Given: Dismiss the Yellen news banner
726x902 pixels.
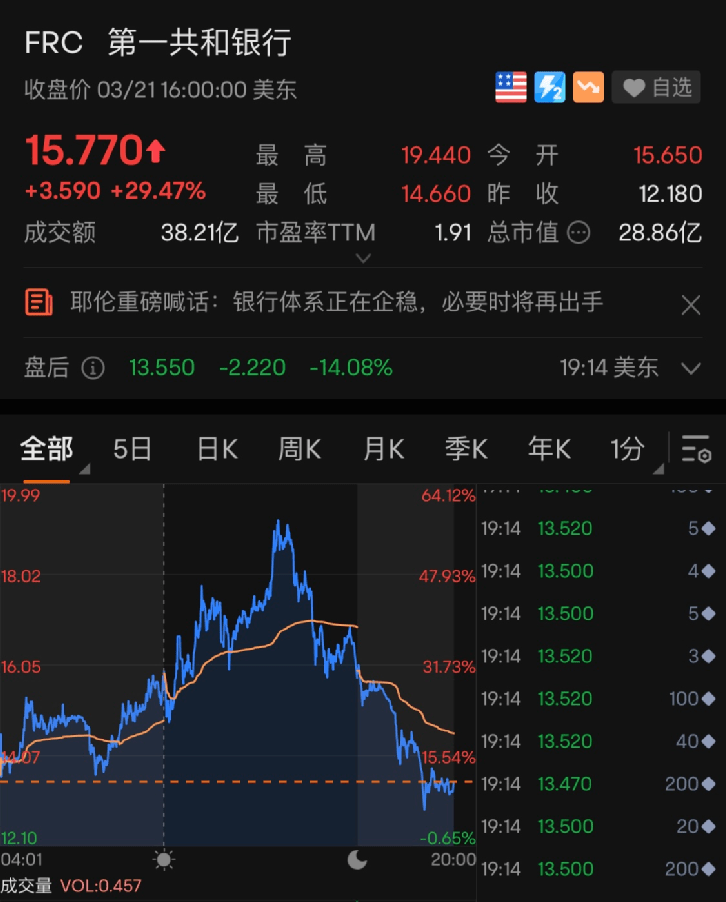Looking at the screenshot, I should (690, 305).
